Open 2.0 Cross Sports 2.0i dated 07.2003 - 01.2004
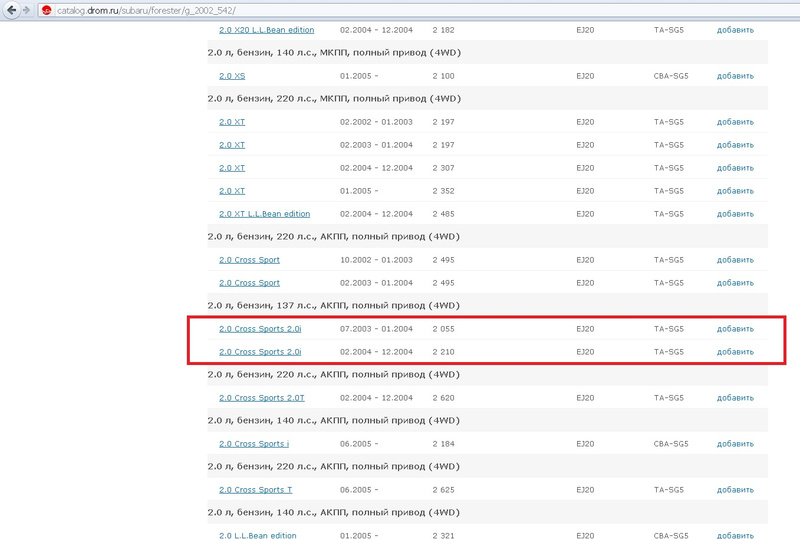800x539 pixels. click(260, 329)
